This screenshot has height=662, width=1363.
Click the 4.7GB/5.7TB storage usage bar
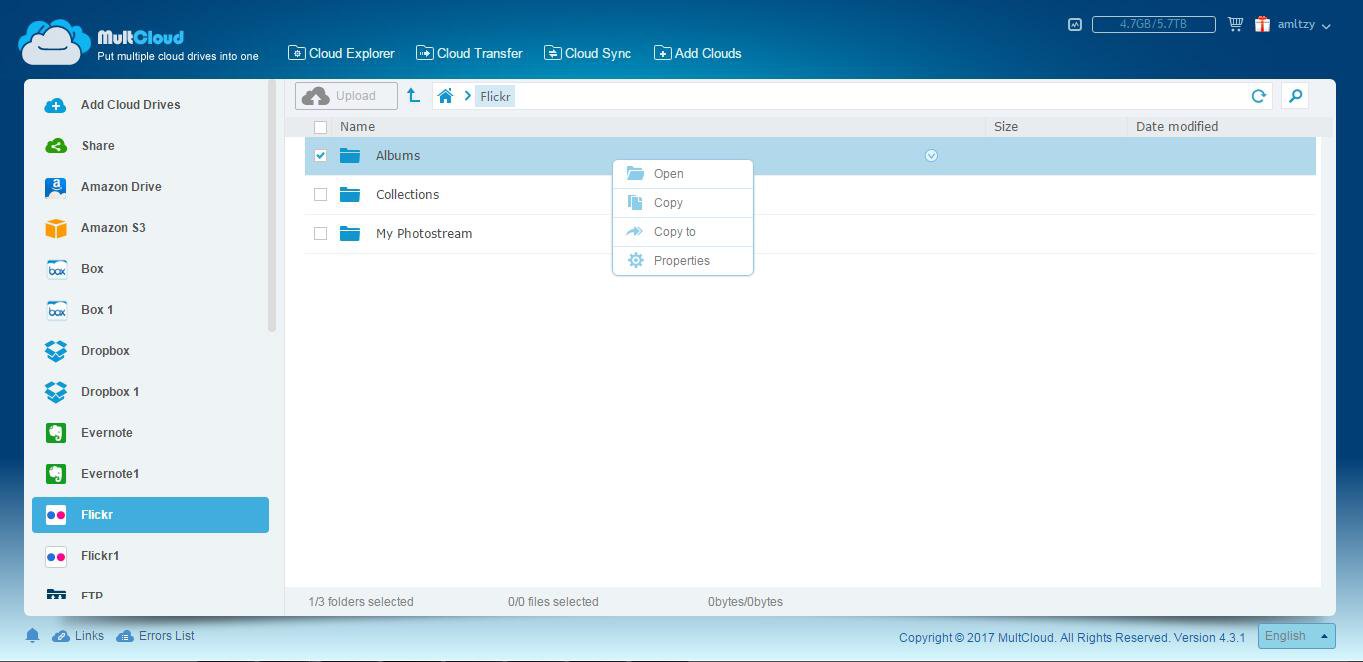pyautogui.click(x=1153, y=24)
